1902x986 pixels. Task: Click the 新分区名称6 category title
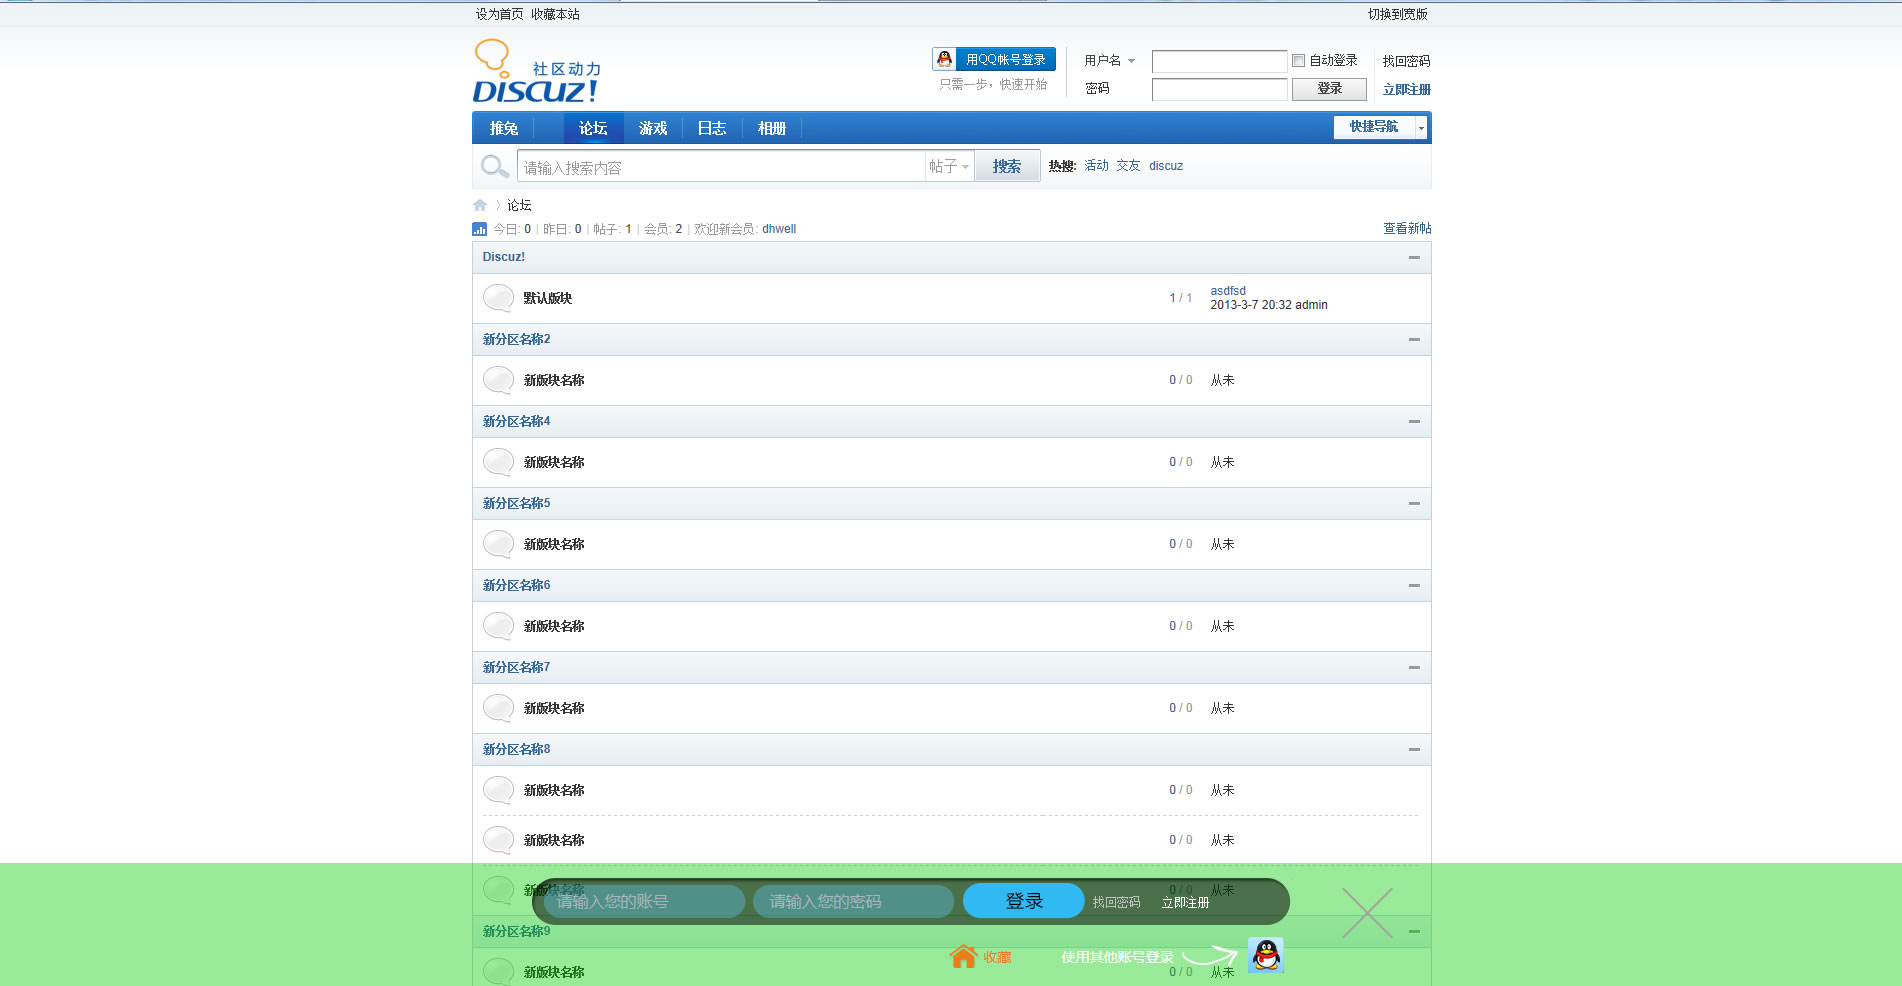click(516, 585)
